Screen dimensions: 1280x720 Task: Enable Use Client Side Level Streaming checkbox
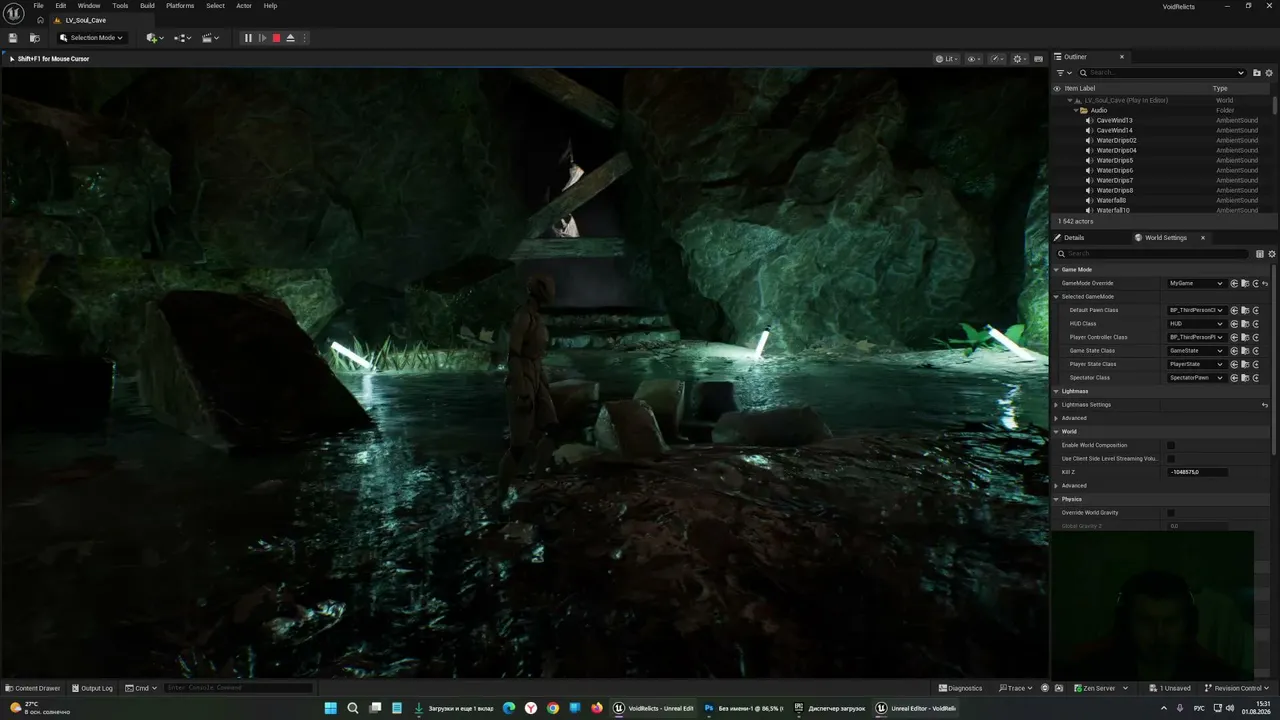click(x=1171, y=459)
